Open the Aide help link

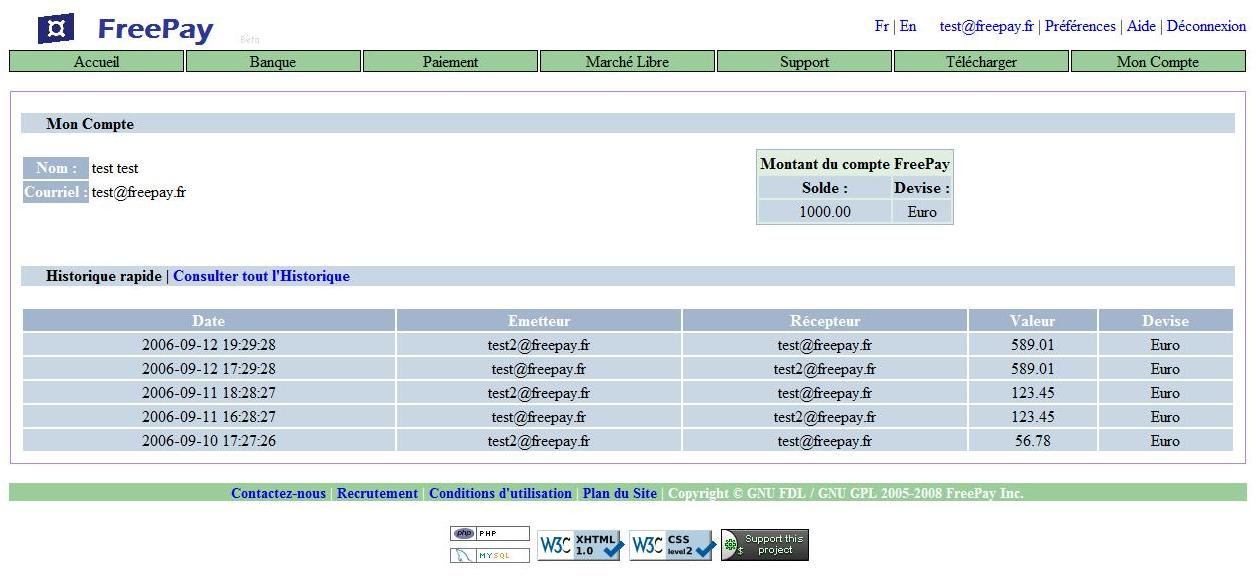[1141, 27]
